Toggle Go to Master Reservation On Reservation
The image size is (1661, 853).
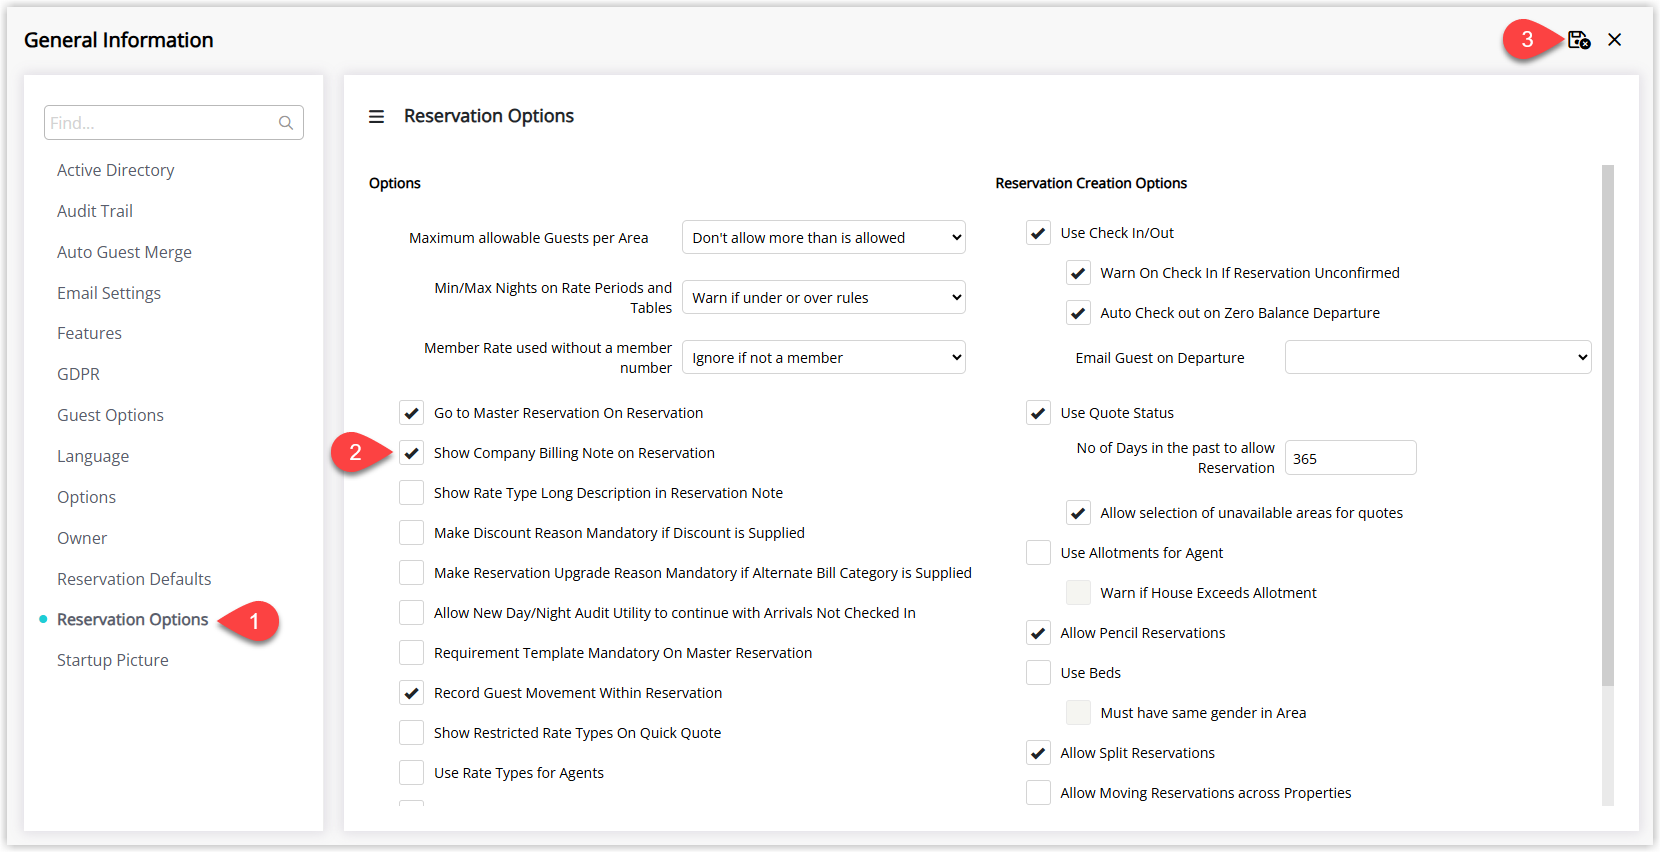tap(411, 413)
